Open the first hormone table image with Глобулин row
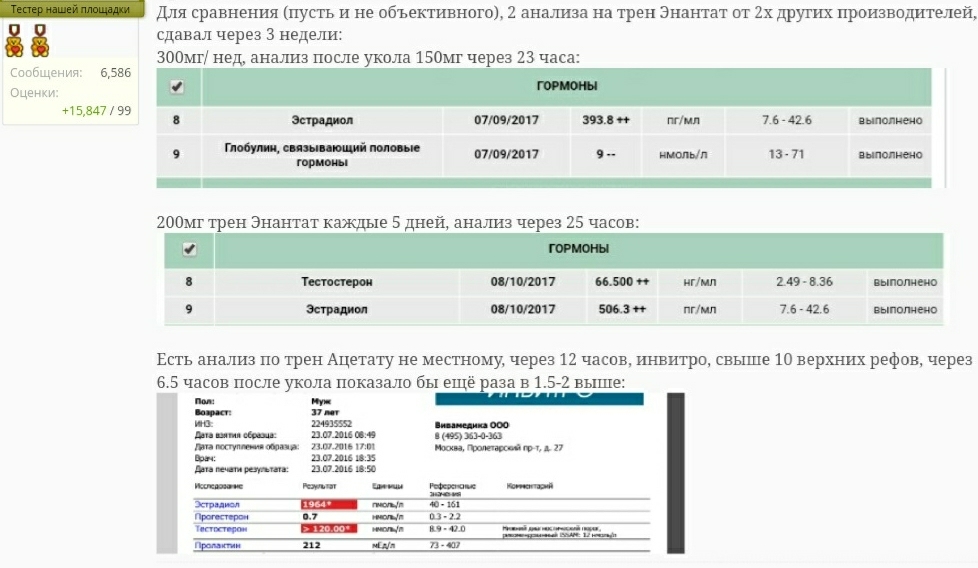The image size is (978, 568). pyautogui.click(x=551, y=128)
